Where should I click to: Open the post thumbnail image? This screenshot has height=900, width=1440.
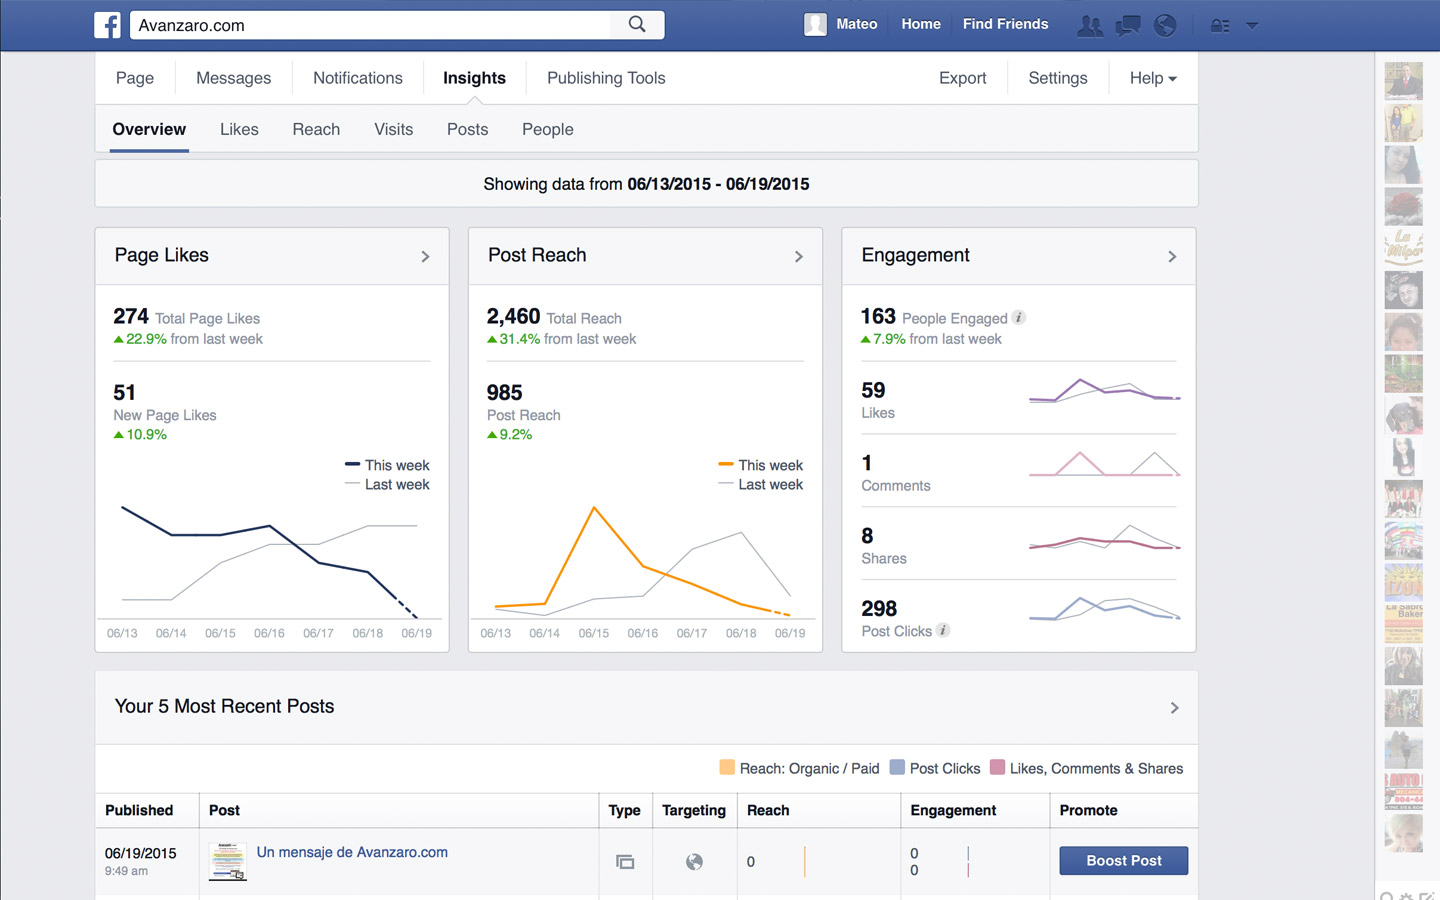click(227, 861)
